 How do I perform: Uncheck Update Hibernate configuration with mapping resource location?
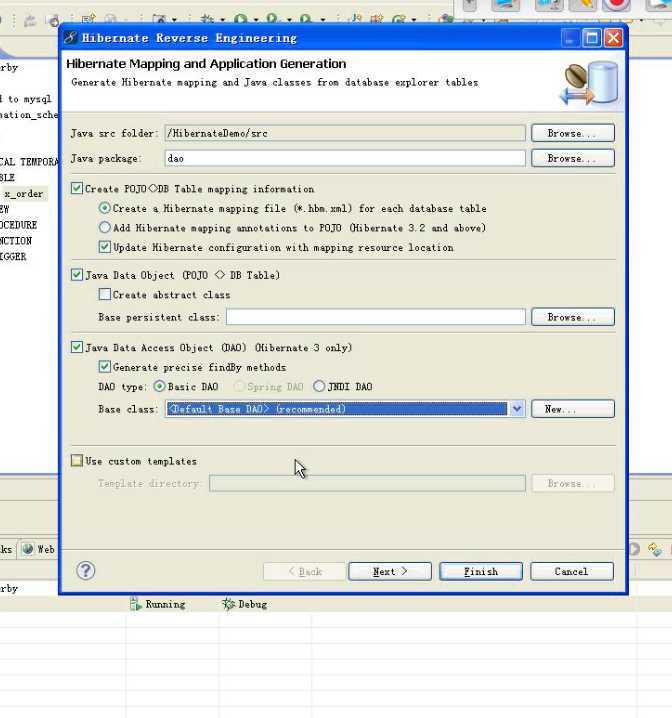(x=105, y=247)
